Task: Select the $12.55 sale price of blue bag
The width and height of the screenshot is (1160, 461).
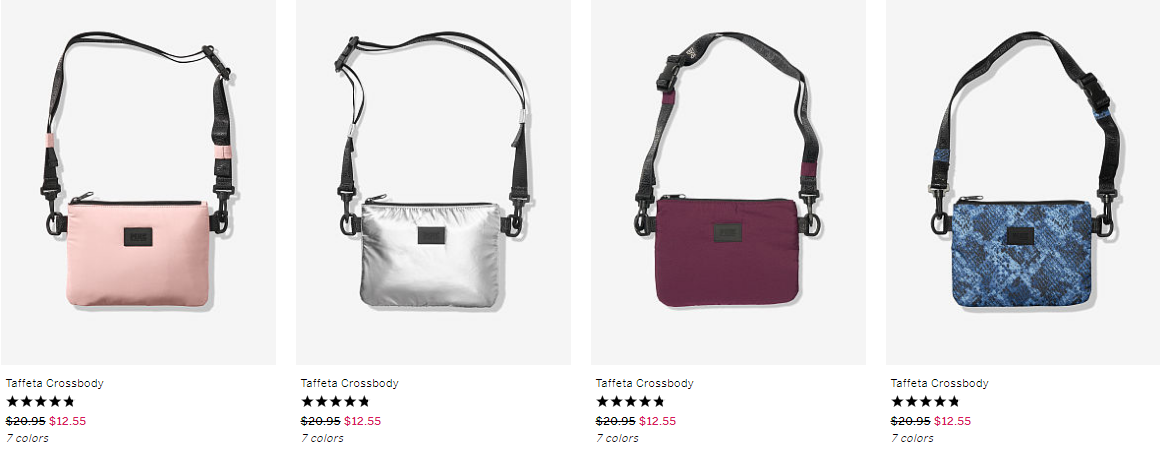Action: [x=953, y=421]
